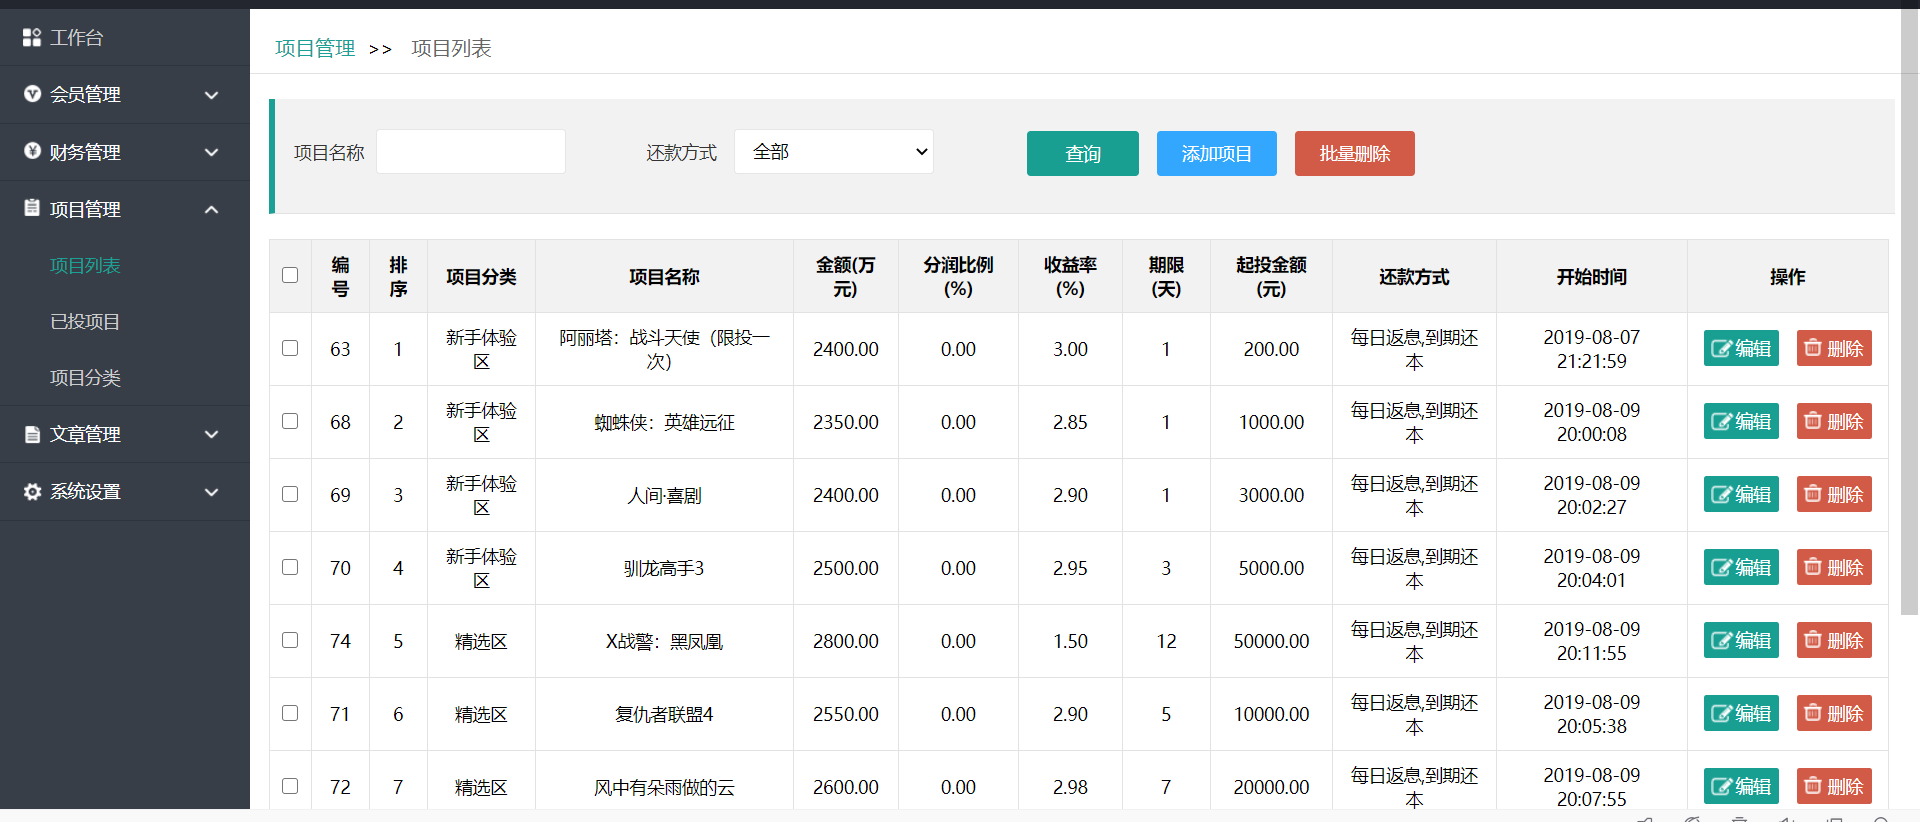Click project name 蜘蛛侠：英雄远征
The image size is (1920, 822).
[x=664, y=422]
